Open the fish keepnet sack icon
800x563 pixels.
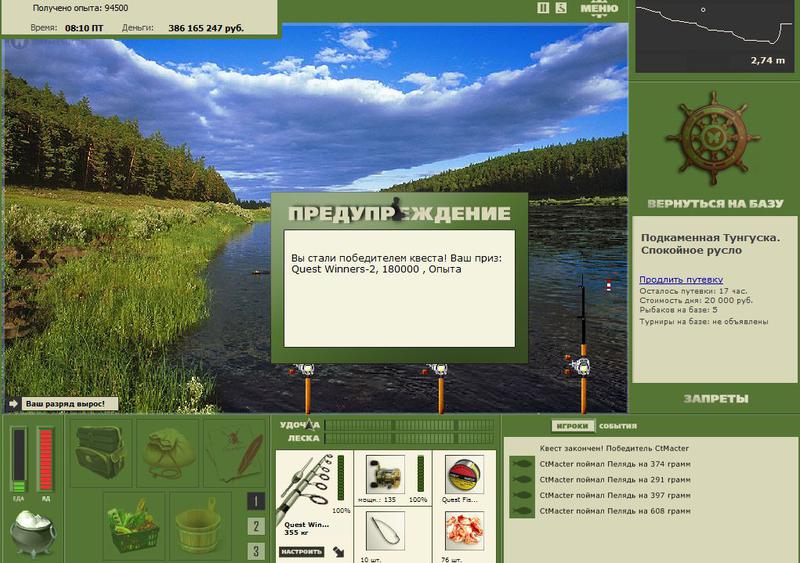click(167, 452)
